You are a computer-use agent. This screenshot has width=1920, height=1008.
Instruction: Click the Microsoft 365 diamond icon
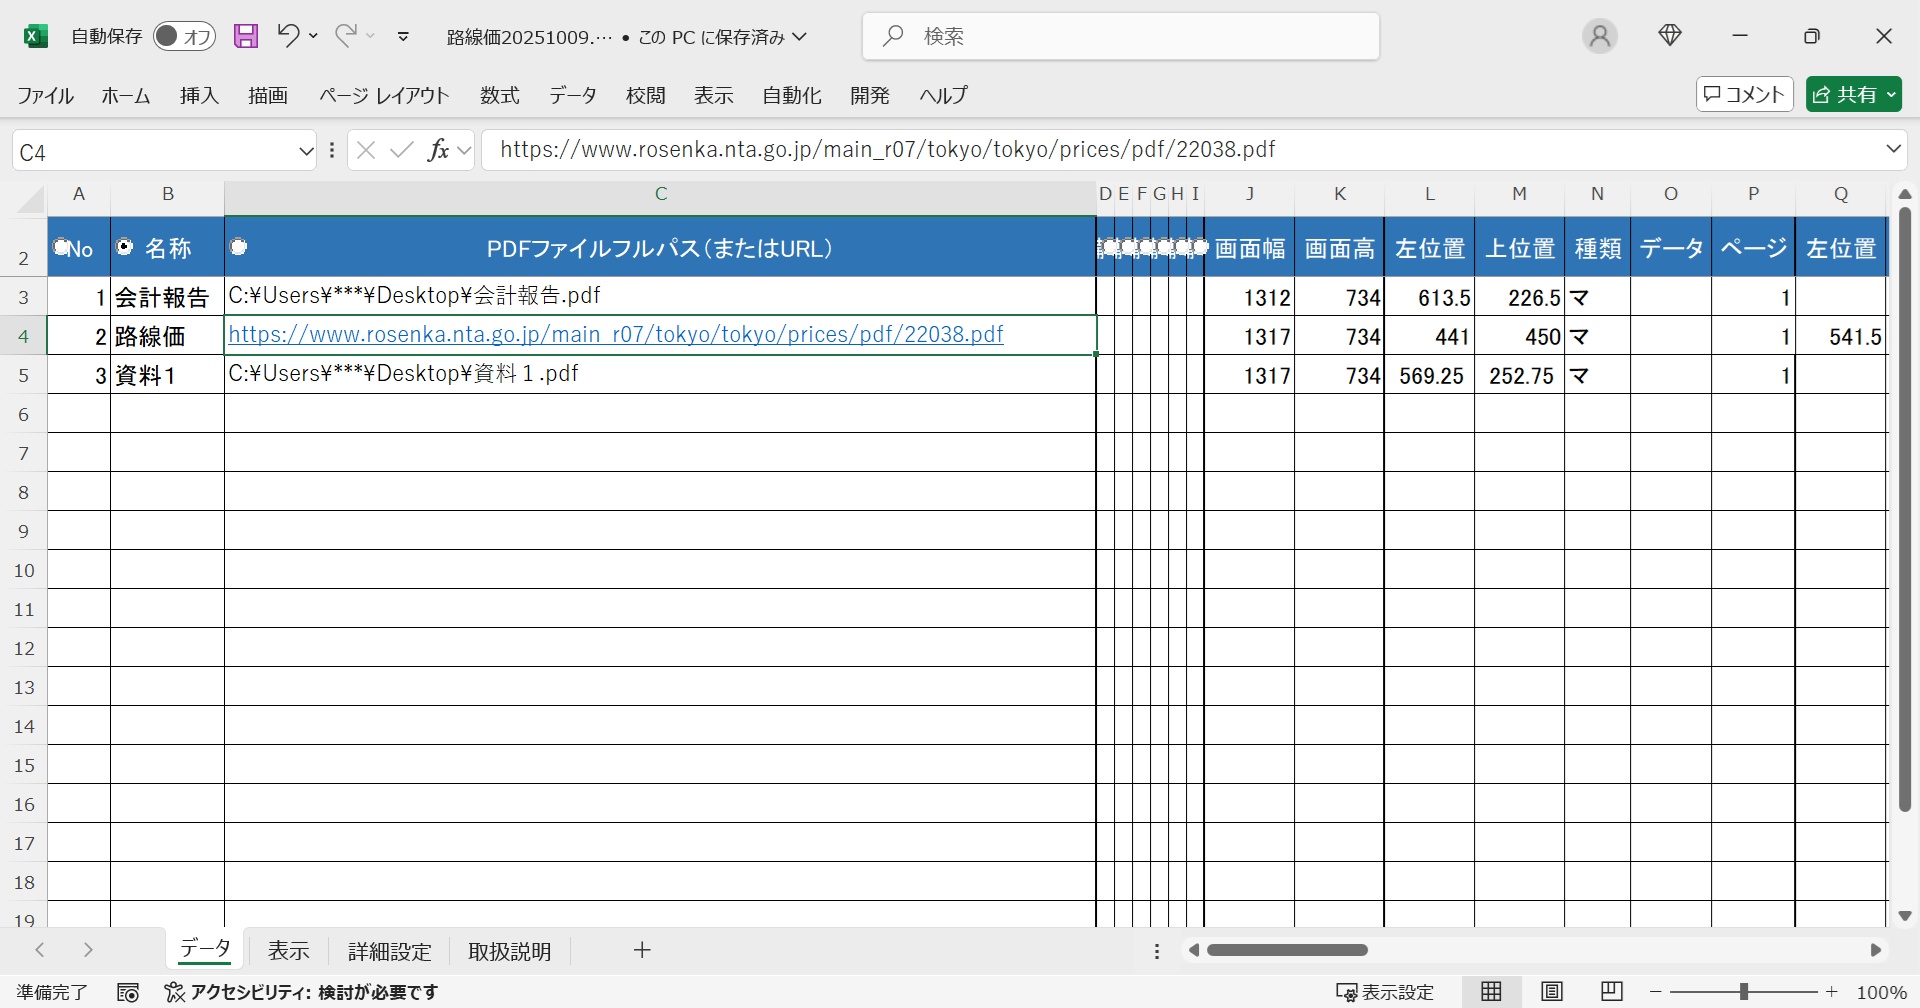1669,37
